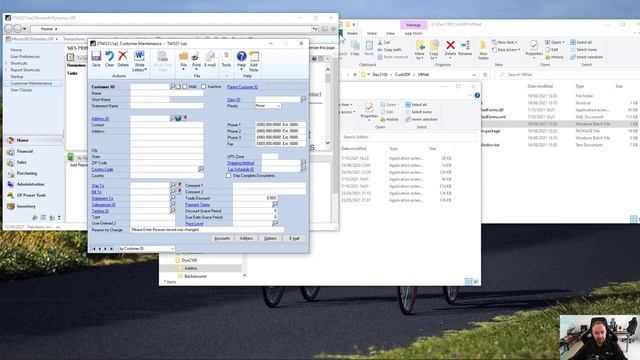The width and height of the screenshot is (640, 360).
Task: Open the Address ID lookup magnifier
Action: (x=173, y=118)
